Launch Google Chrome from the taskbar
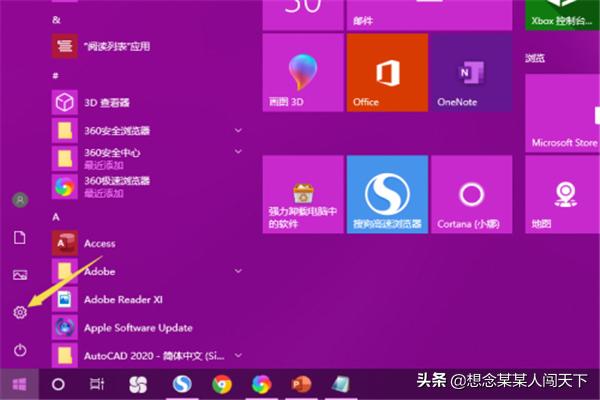Viewport: 600px width, 400px height. click(x=222, y=384)
